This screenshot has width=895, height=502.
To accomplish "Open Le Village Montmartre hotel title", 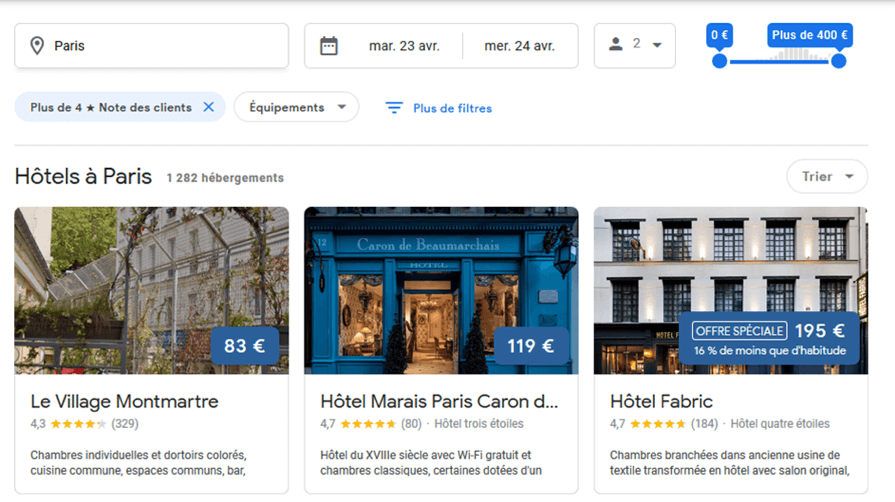I will pyautogui.click(x=124, y=401).
